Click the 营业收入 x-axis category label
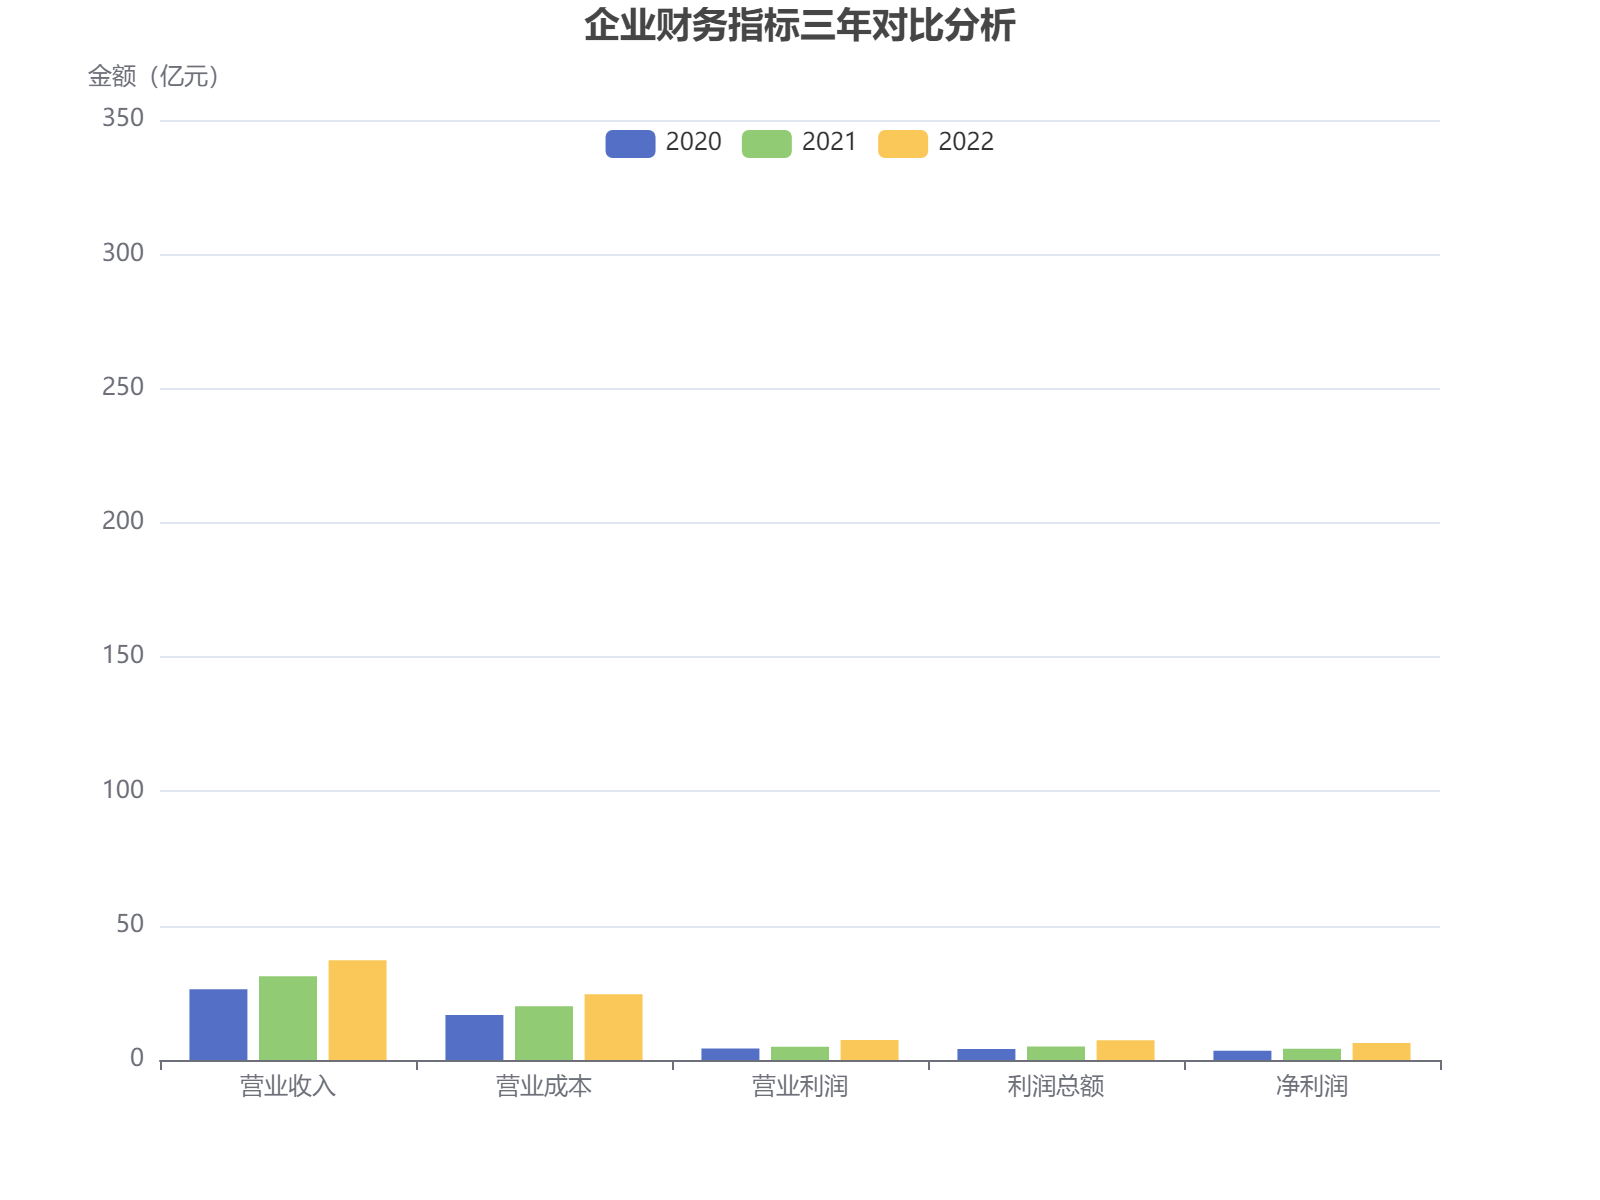Image resolution: width=1600 pixels, height=1200 pixels. 288,1086
